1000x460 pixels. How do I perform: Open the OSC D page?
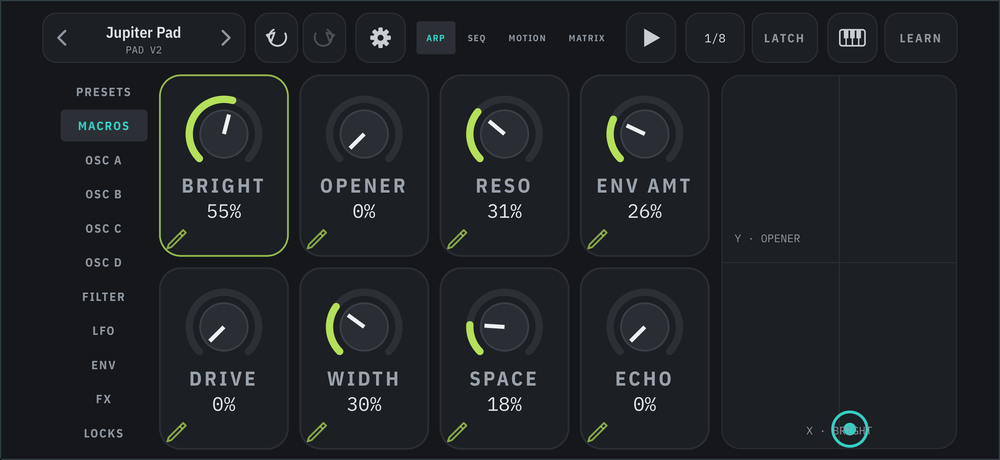coord(104,262)
